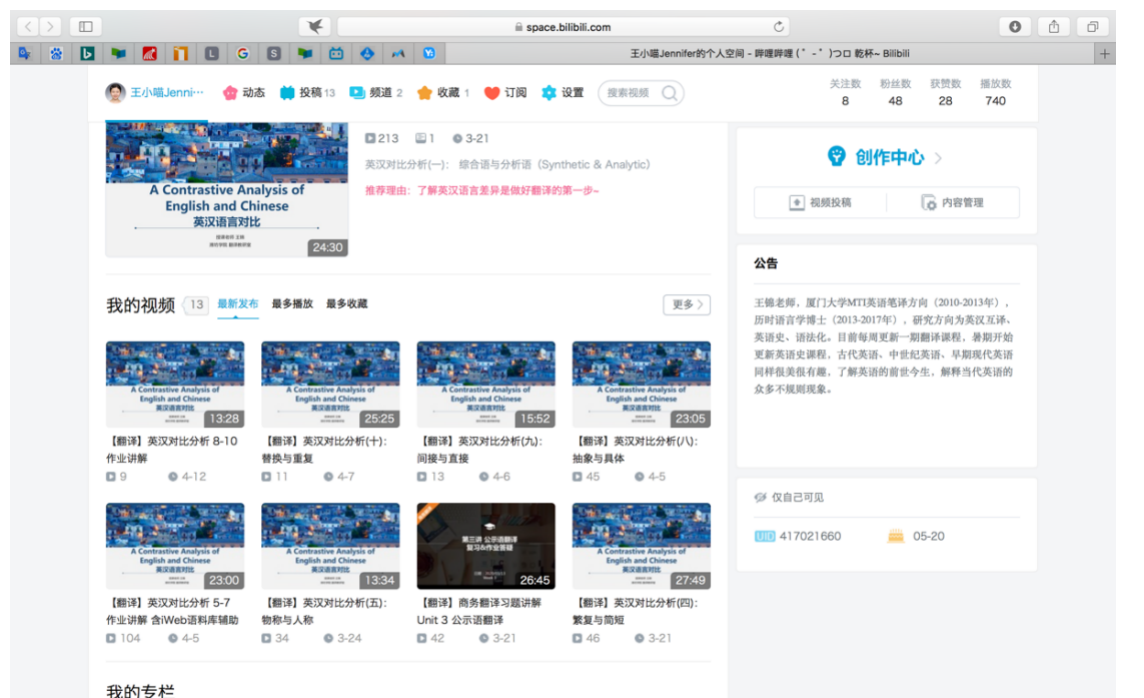Click the space.bilibili.com address bar
1144x698 pixels.
(x=563, y=27)
